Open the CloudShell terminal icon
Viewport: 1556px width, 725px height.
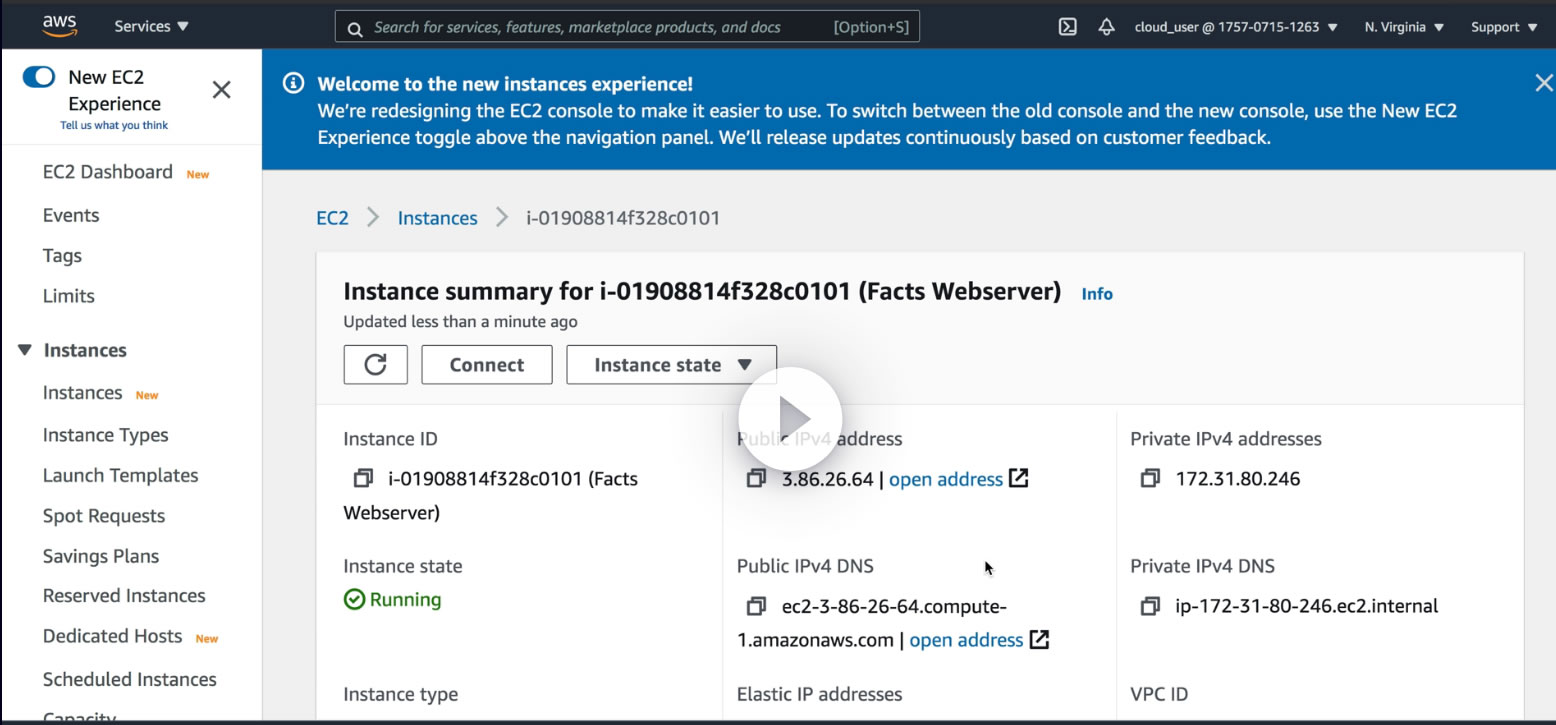(1067, 27)
